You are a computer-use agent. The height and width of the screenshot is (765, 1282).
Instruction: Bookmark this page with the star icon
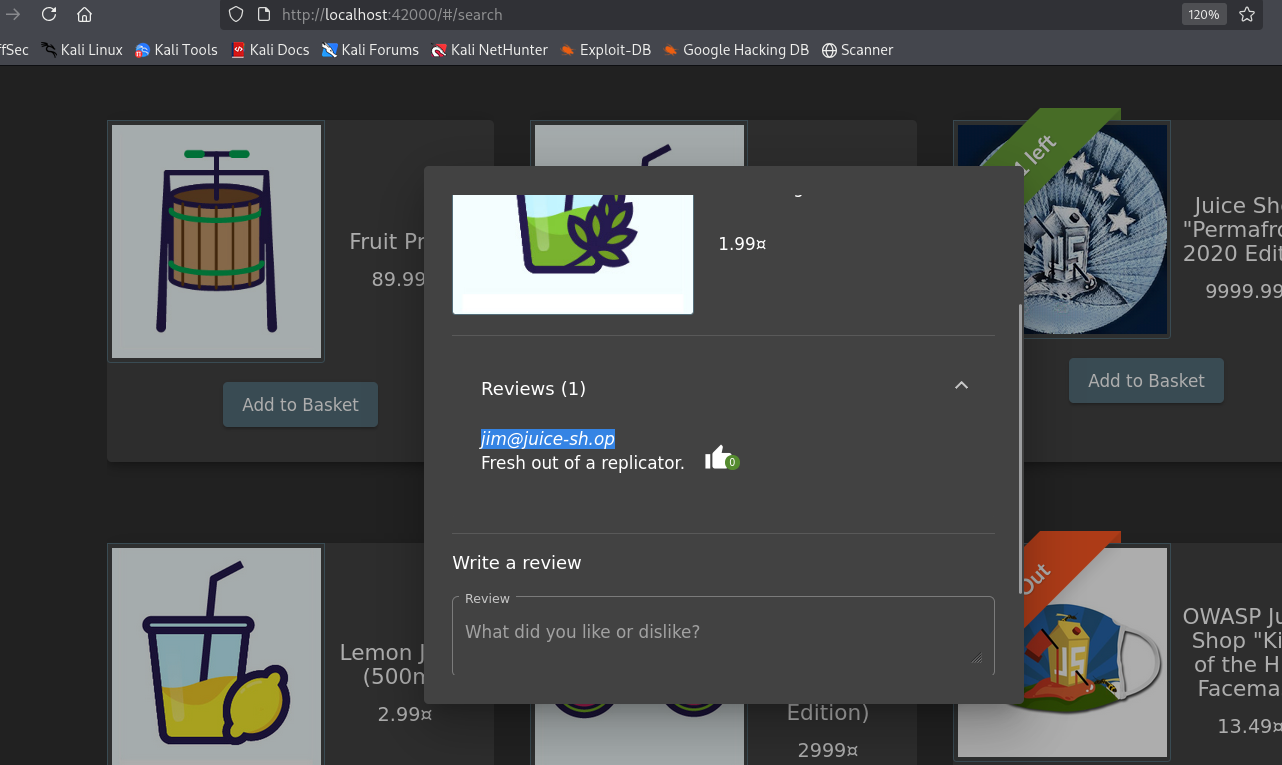coord(1247,14)
